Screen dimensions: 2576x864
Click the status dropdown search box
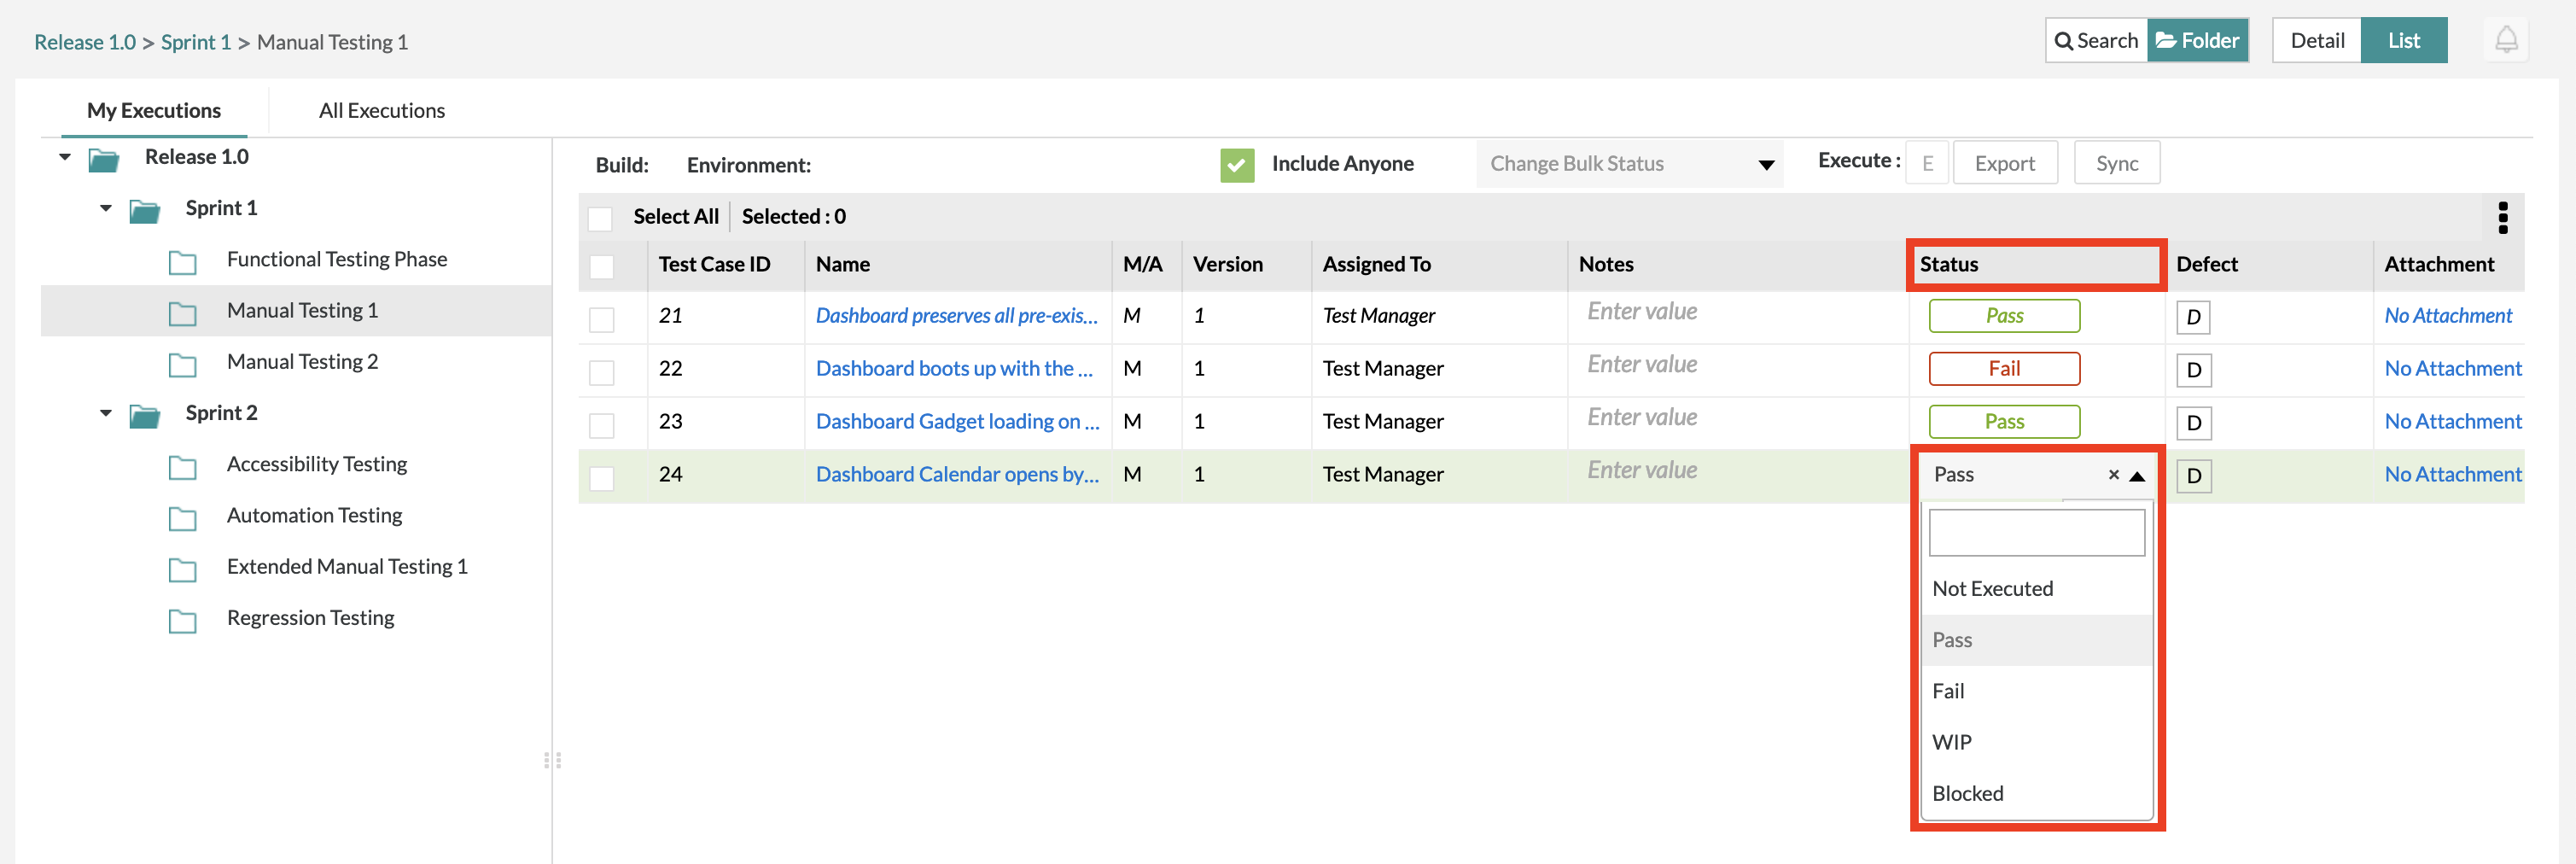pos(2036,532)
